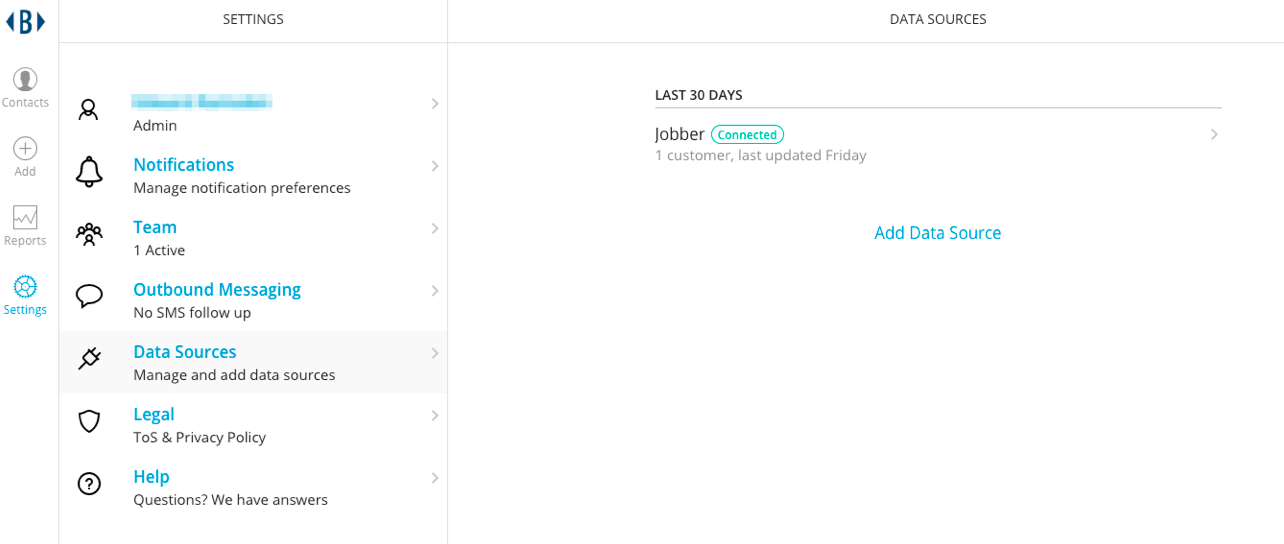Expand Team row chevron arrow
The width and height of the screenshot is (1284, 544).
[x=435, y=228]
